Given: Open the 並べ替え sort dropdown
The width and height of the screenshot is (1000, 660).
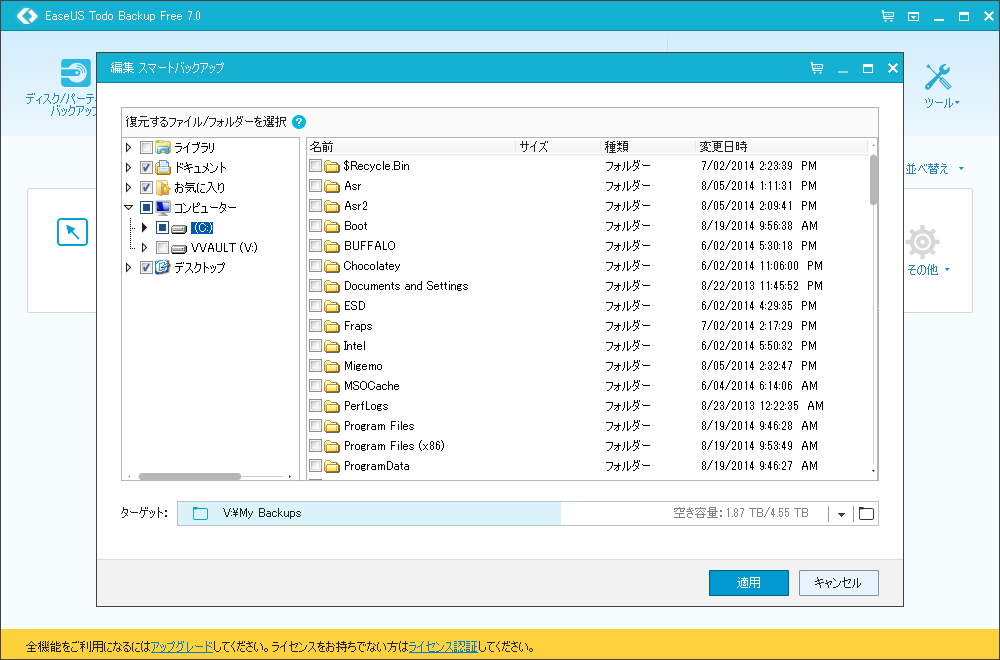Looking at the screenshot, I should coord(935,169).
